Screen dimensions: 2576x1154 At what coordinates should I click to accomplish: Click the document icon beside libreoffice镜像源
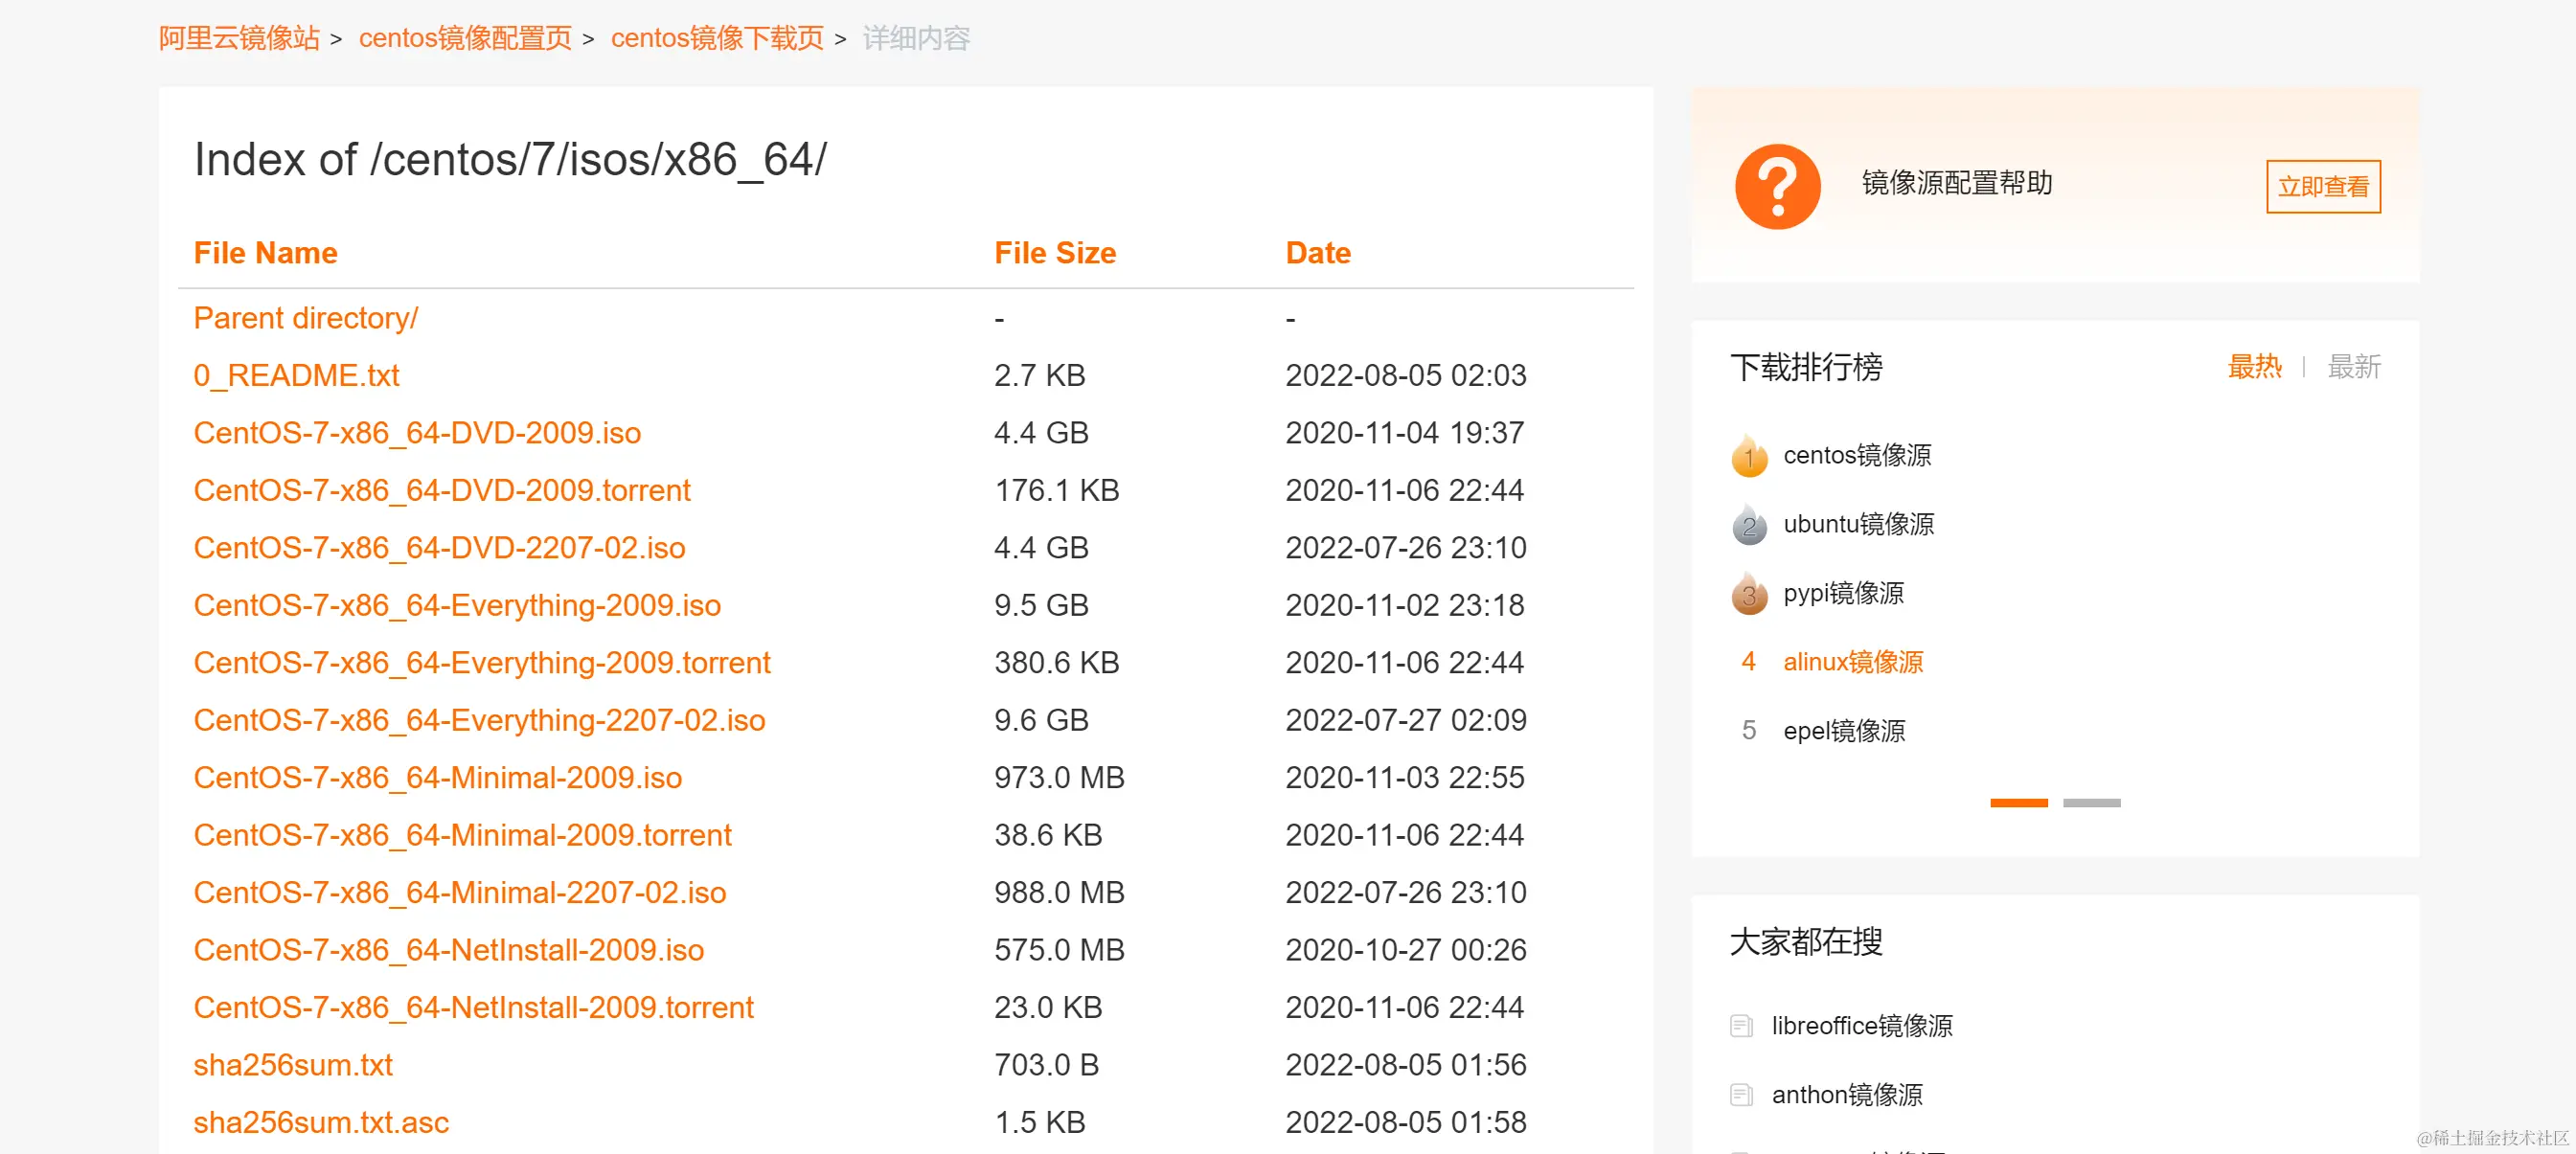pos(1741,1026)
